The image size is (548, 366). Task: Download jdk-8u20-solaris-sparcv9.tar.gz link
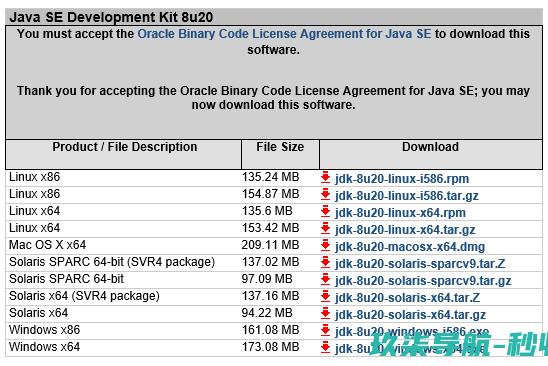423,281
